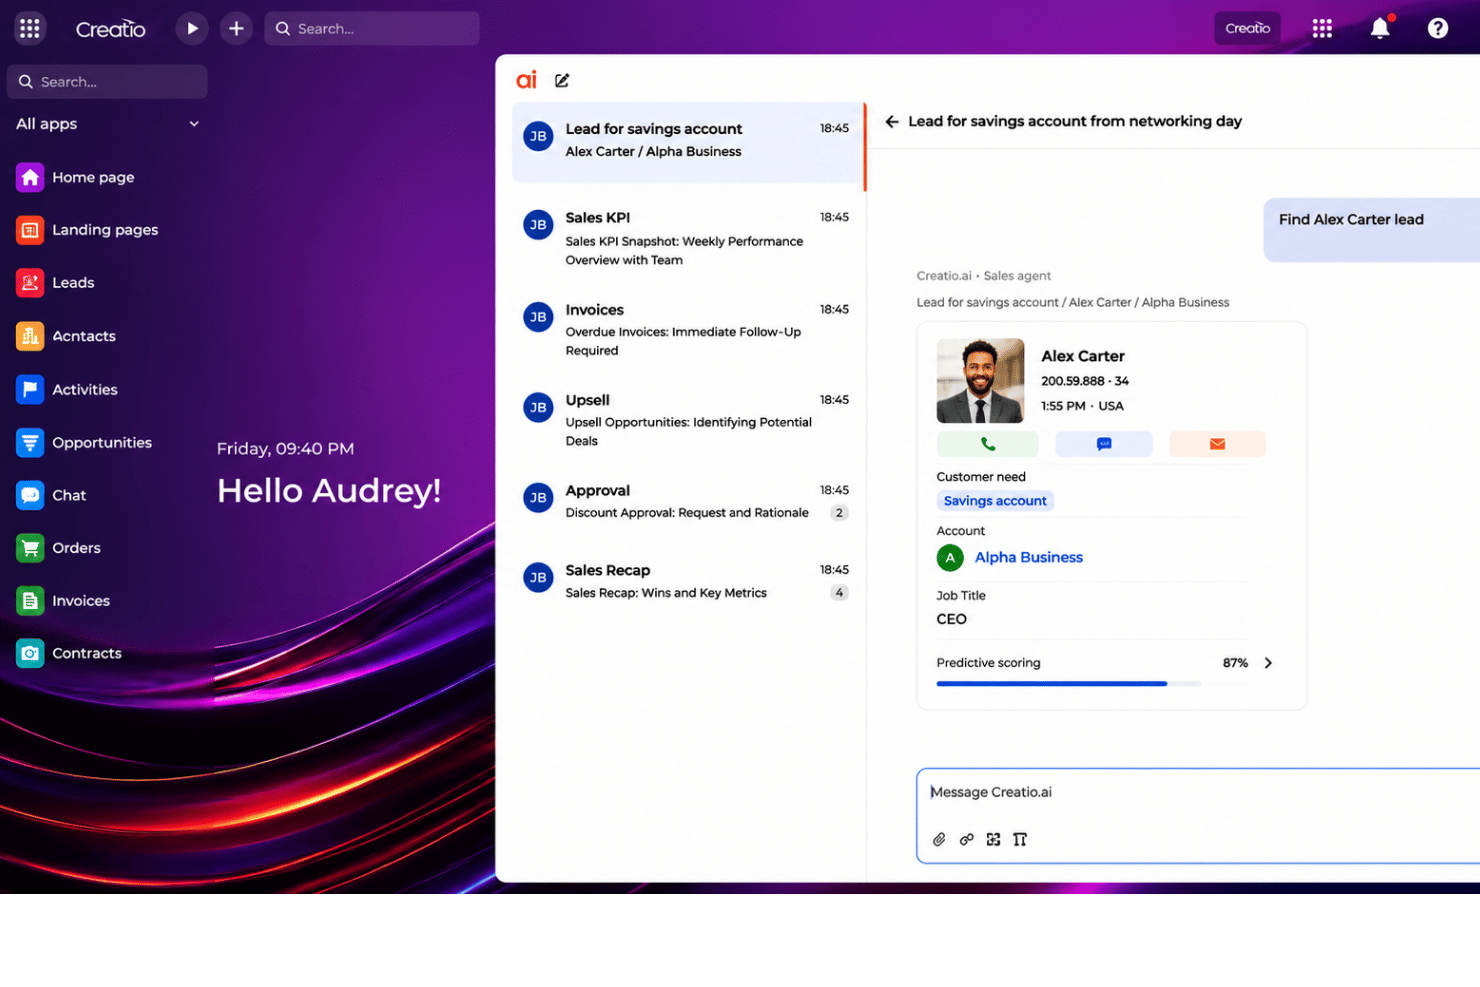The image size is (1480, 987).
Task: Expand Predictive scoring chevron
Action: coord(1268,663)
